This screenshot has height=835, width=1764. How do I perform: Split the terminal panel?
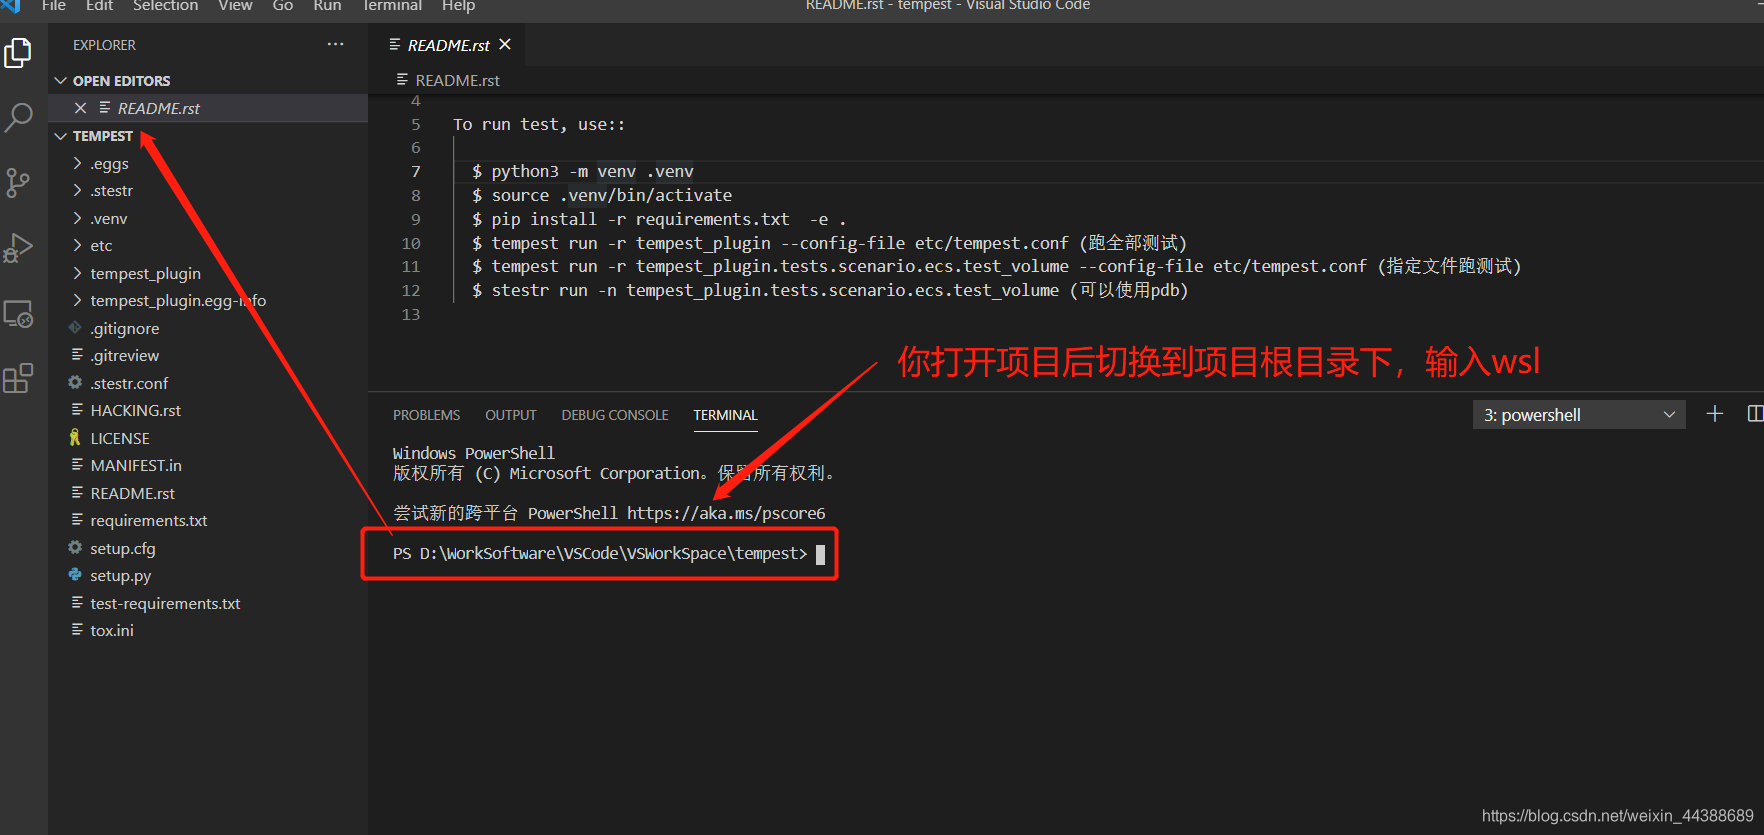pyautogui.click(x=1754, y=414)
